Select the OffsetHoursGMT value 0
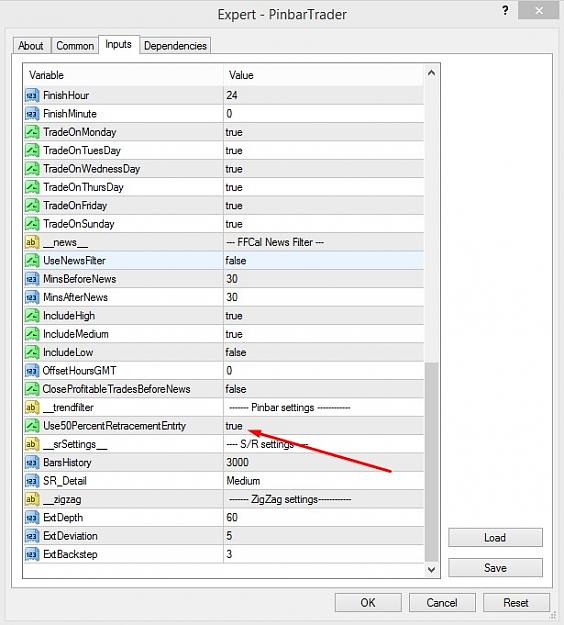This screenshot has width=564, height=625. 229,371
